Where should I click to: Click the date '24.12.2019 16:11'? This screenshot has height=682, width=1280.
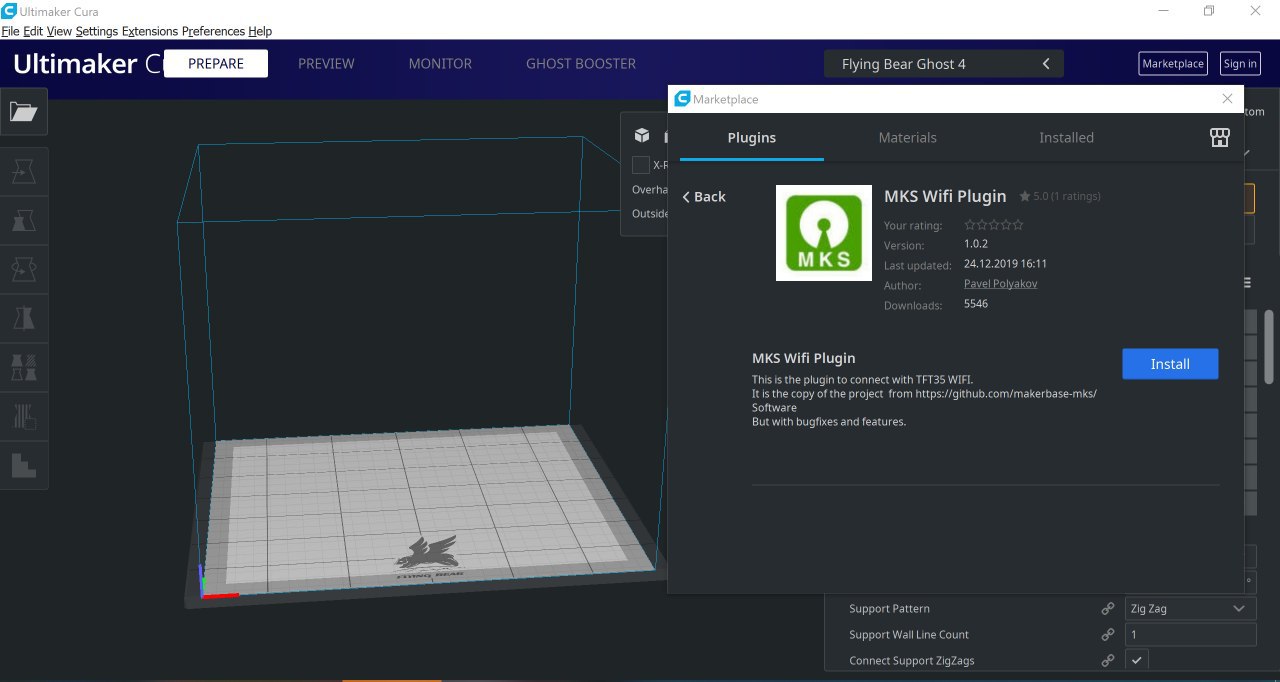[x=1005, y=264]
